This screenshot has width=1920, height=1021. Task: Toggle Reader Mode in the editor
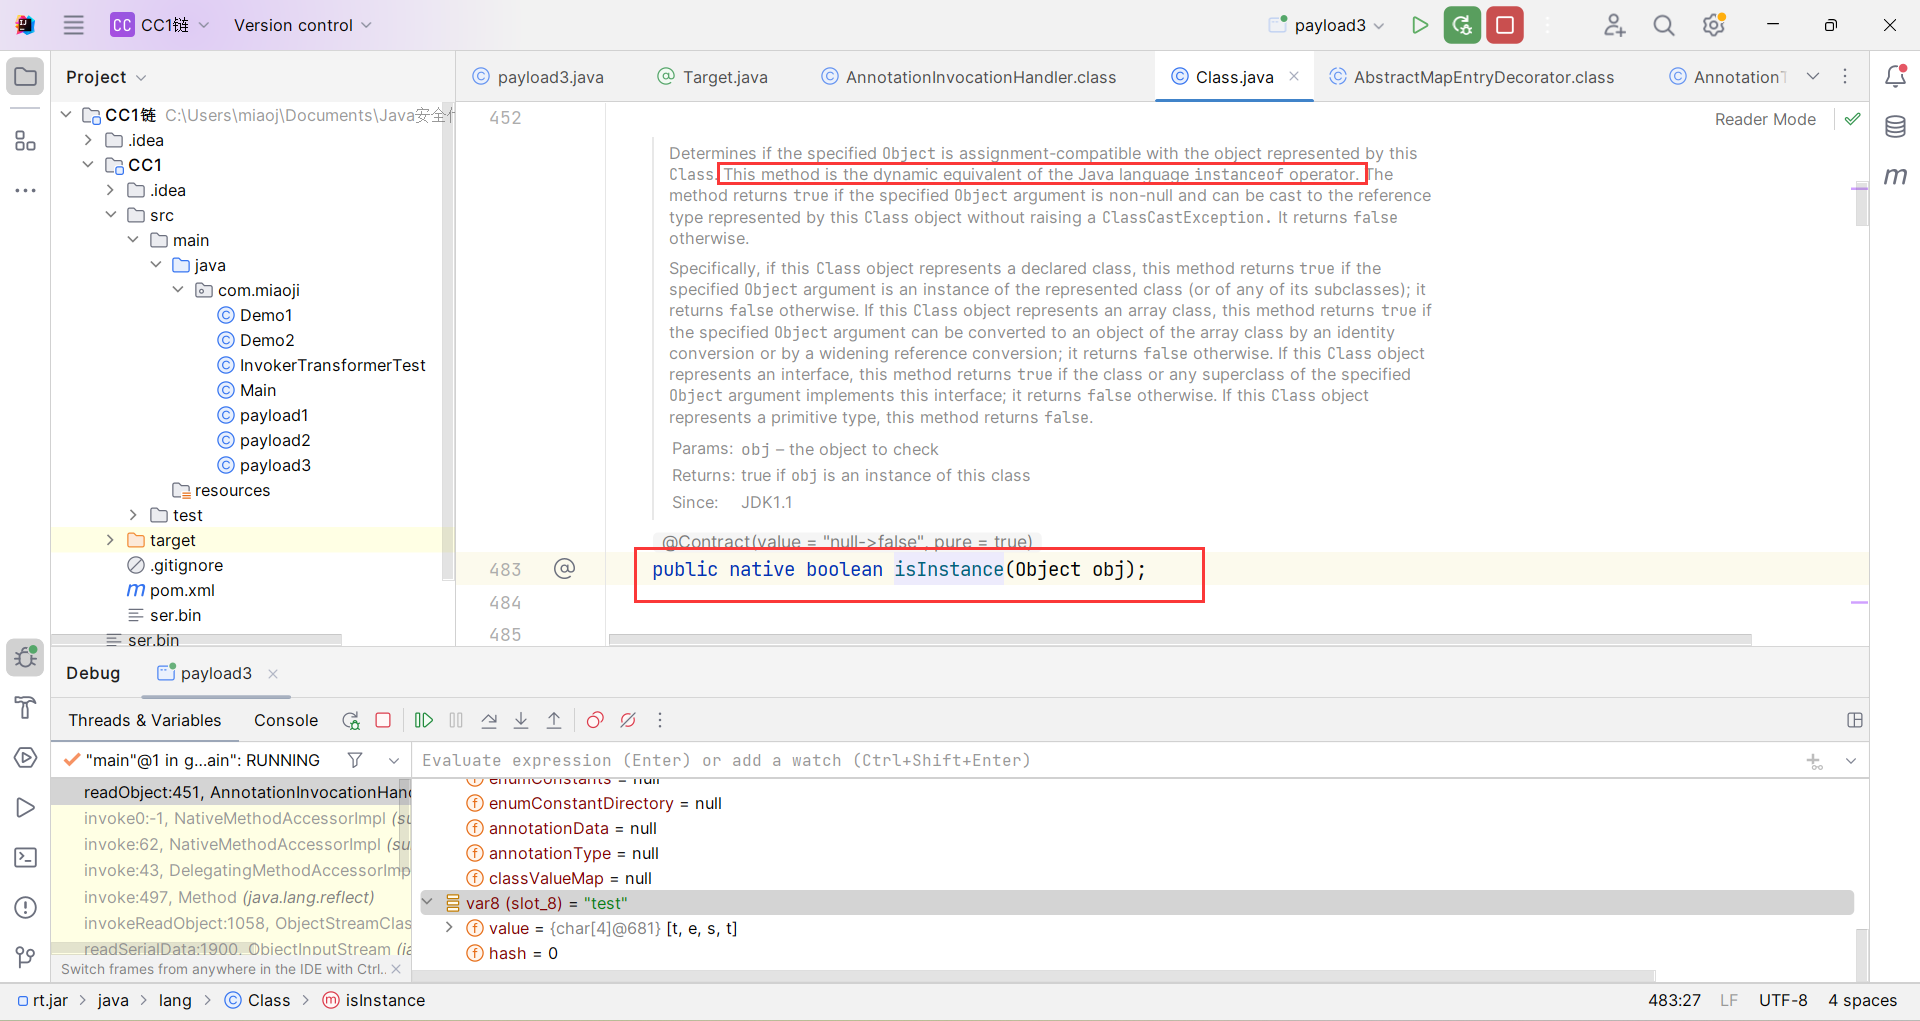(1764, 119)
